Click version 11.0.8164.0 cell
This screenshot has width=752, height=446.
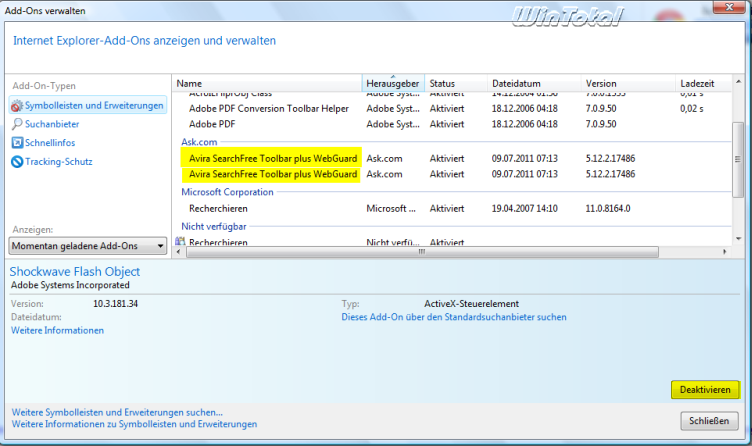(608, 209)
